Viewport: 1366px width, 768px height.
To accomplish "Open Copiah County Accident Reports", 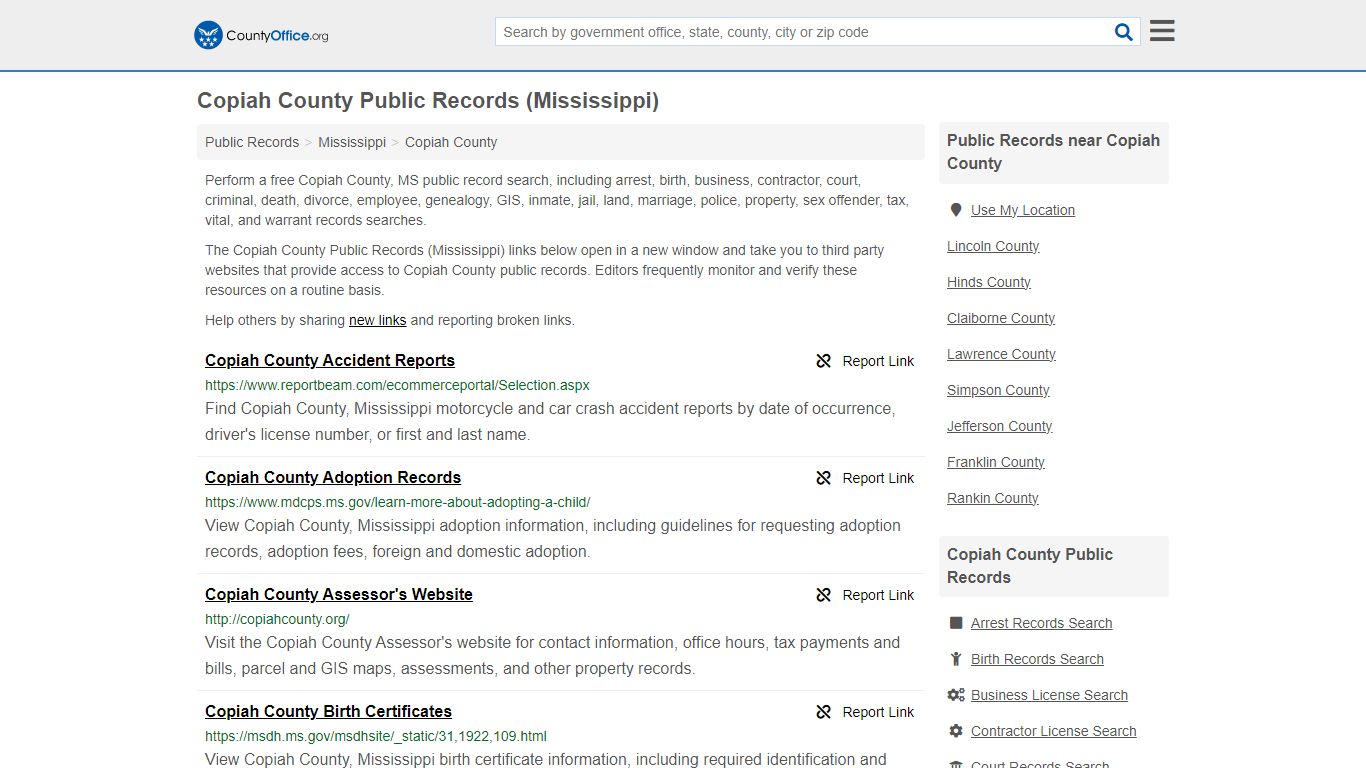I will coord(330,361).
